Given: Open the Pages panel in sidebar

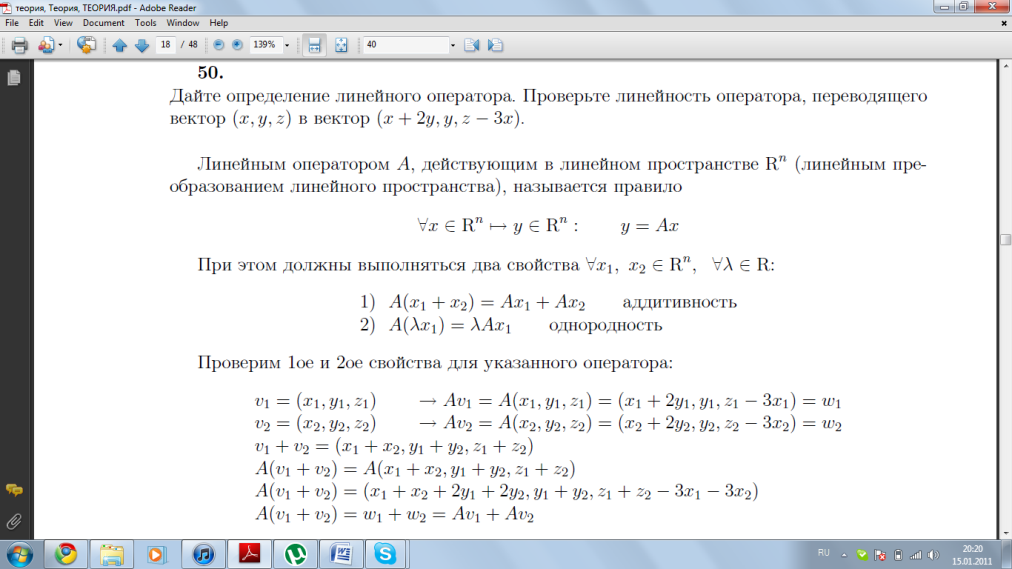Looking at the screenshot, I should pyautogui.click(x=14, y=78).
